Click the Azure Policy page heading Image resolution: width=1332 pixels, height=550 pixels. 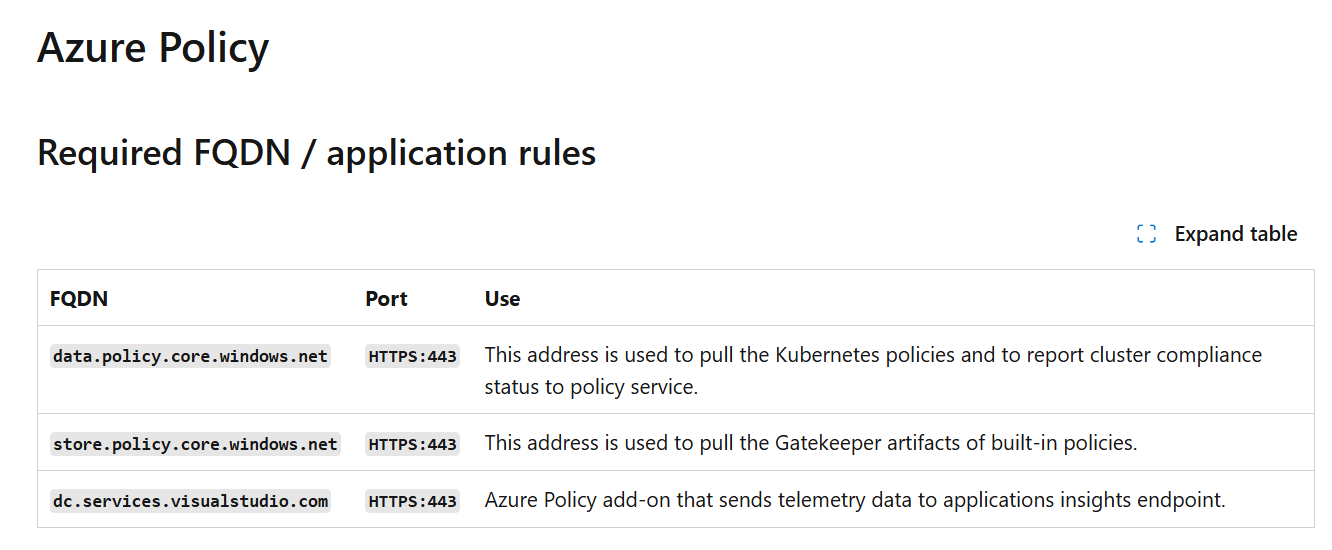click(x=153, y=48)
